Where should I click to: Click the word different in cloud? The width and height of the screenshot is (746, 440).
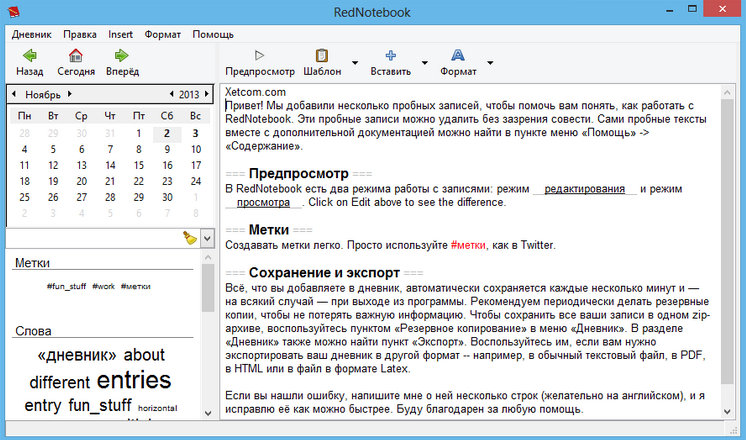coord(59,382)
